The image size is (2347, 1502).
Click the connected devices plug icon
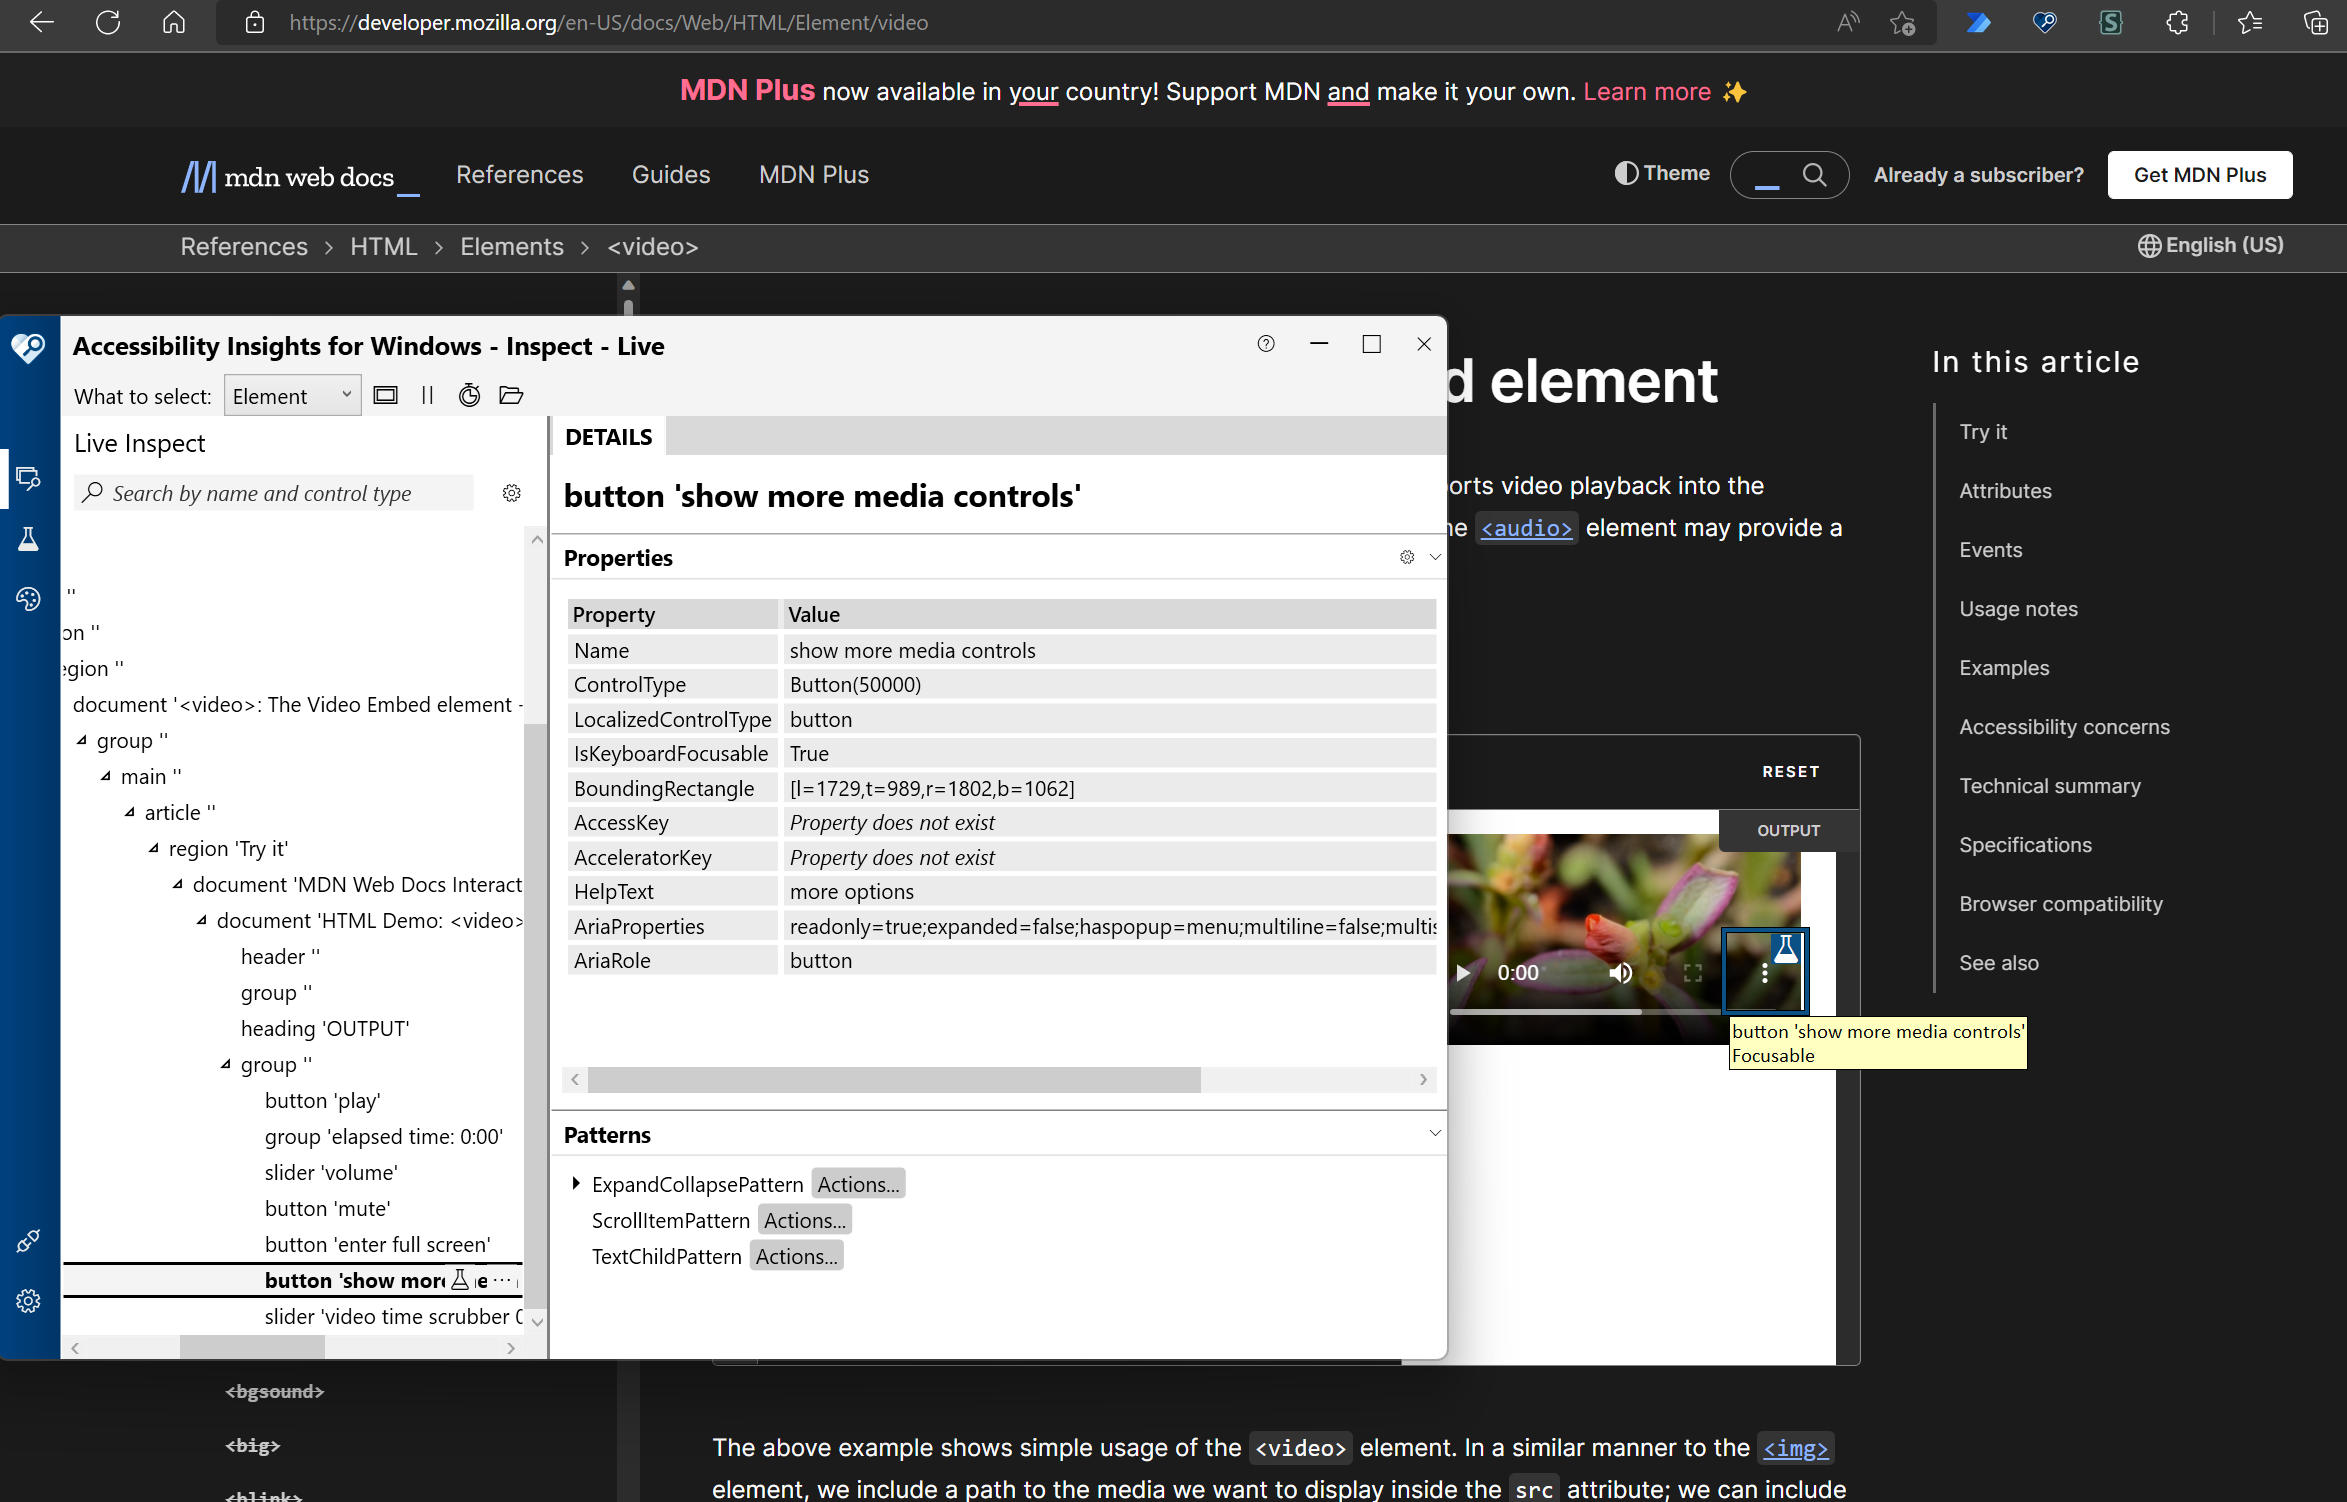(x=29, y=1241)
